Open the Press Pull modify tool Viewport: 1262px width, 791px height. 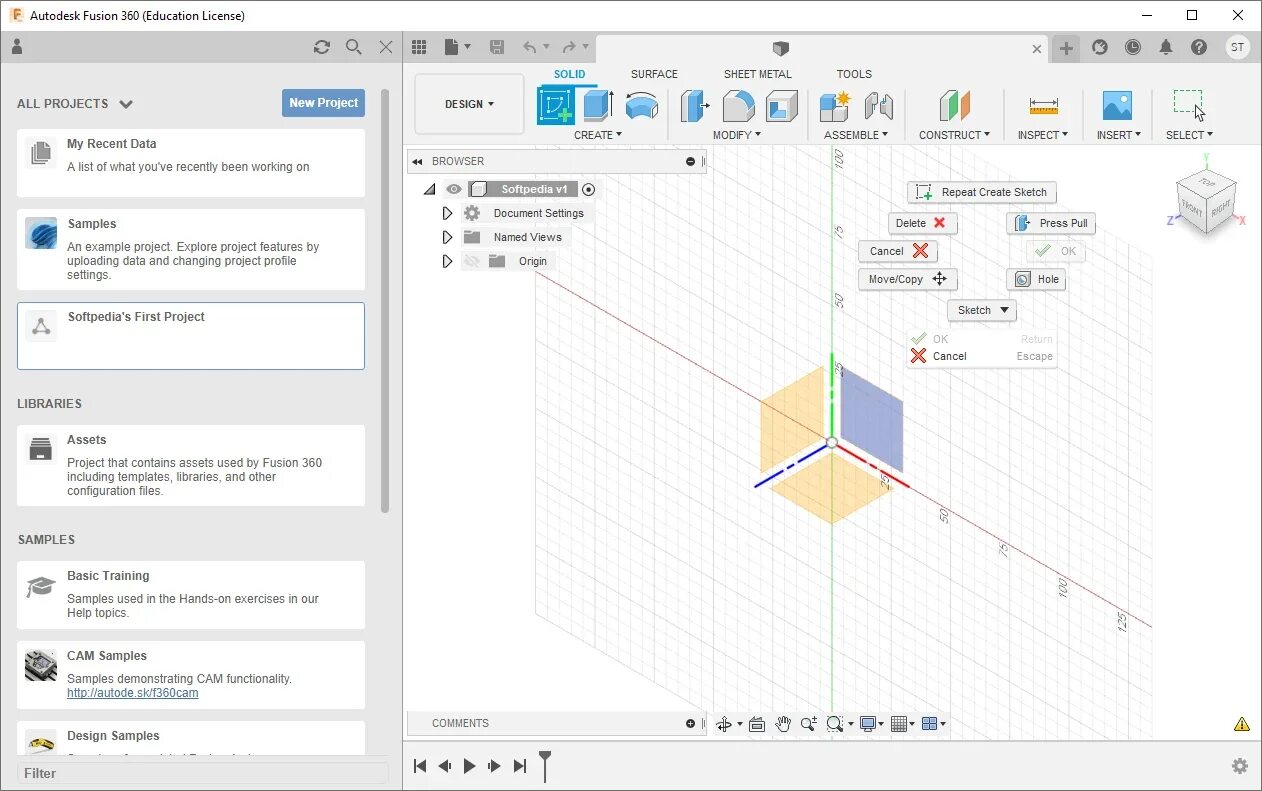coord(694,105)
